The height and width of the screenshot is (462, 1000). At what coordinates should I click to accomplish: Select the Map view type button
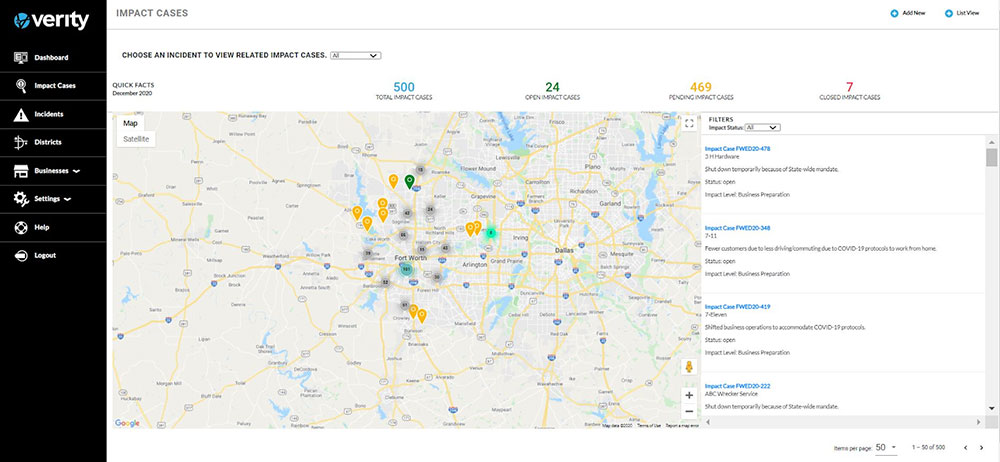pyautogui.click(x=130, y=123)
